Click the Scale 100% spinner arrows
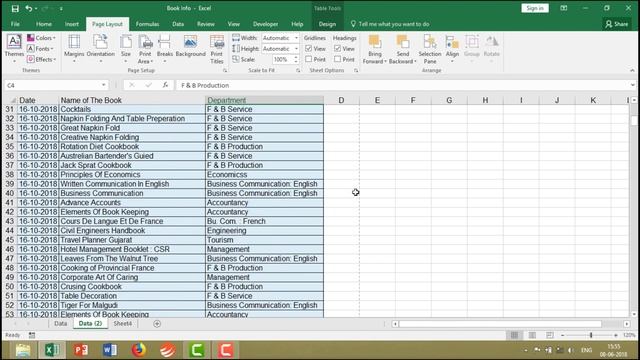The height and width of the screenshot is (360, 640). click(296, 59)
